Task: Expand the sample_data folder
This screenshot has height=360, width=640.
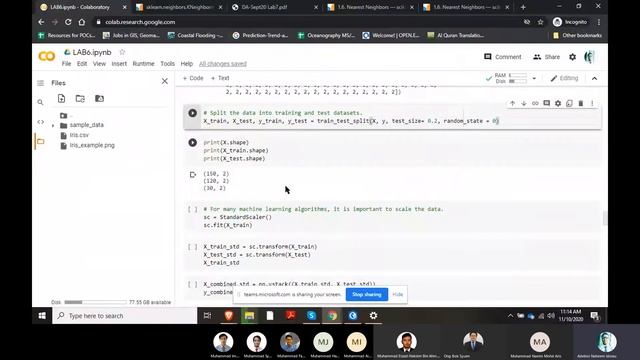Action: pos(53,125)
